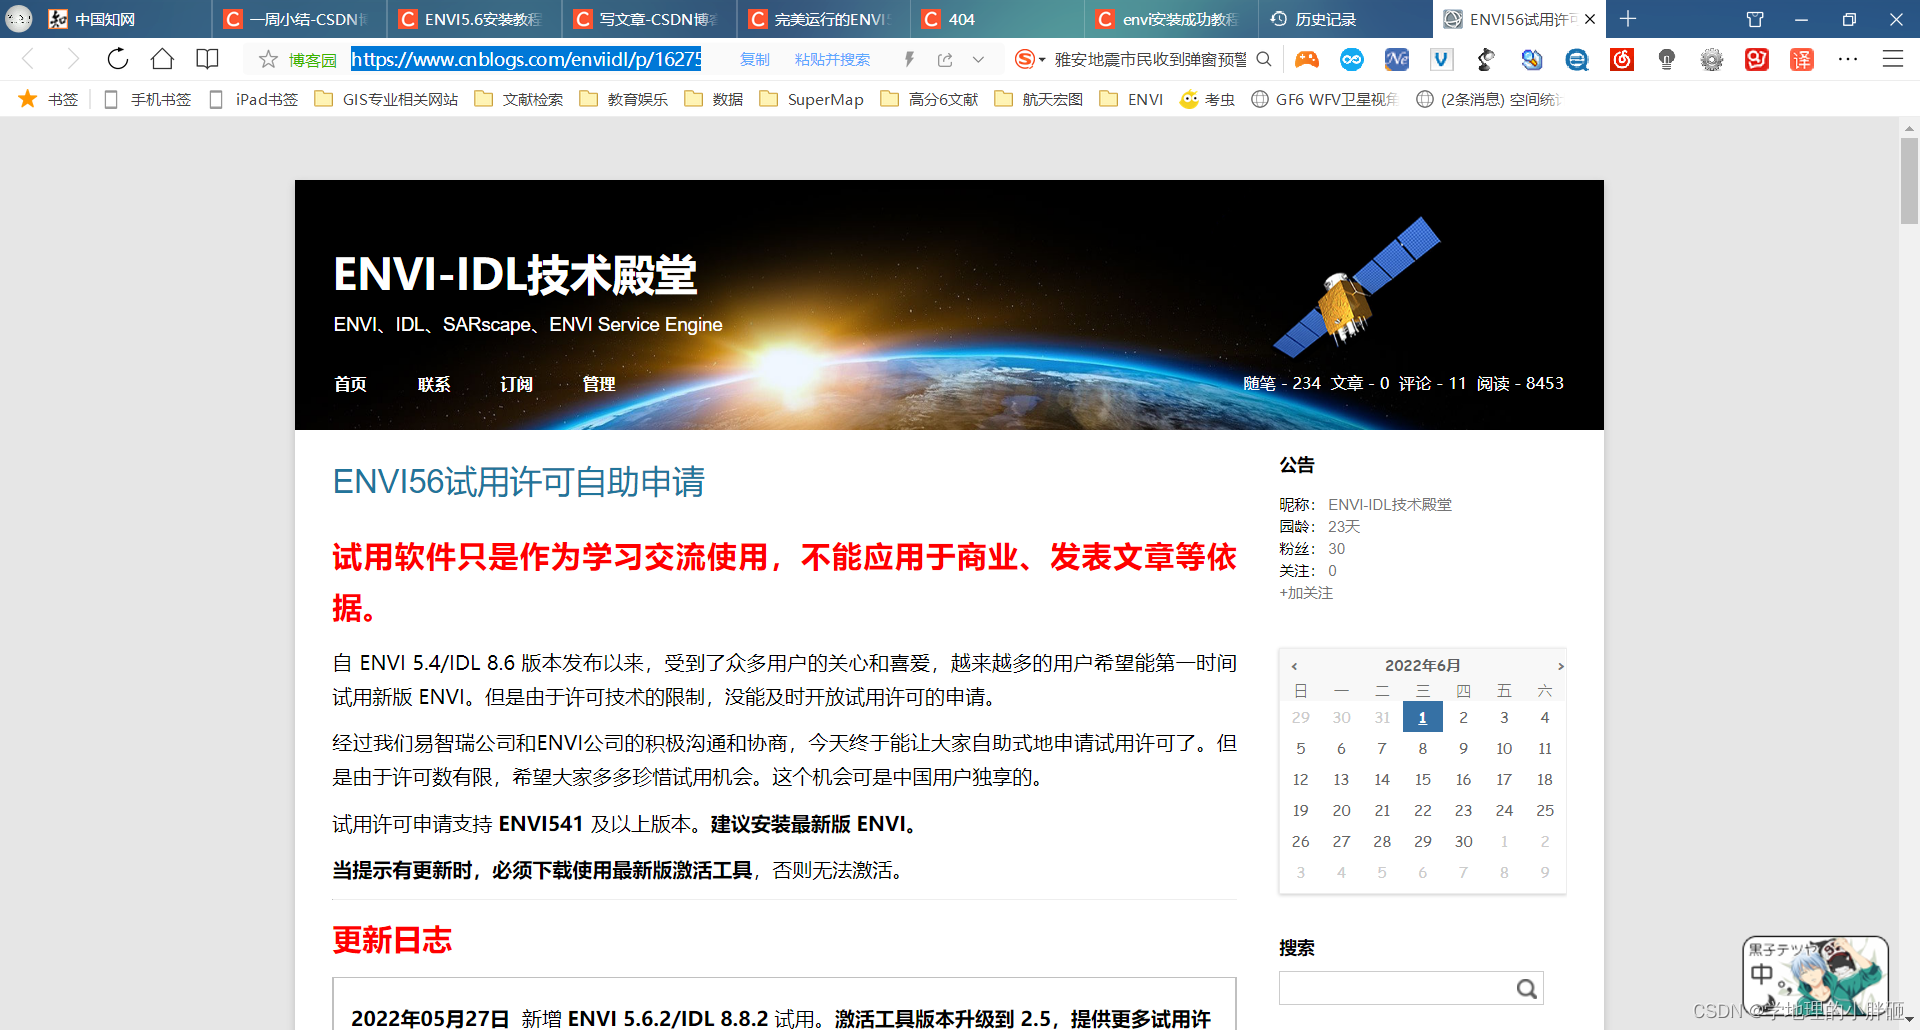Click the sidebar search magnifier icon
The image size is (1920, 1030).
[x=1527, y=988]
